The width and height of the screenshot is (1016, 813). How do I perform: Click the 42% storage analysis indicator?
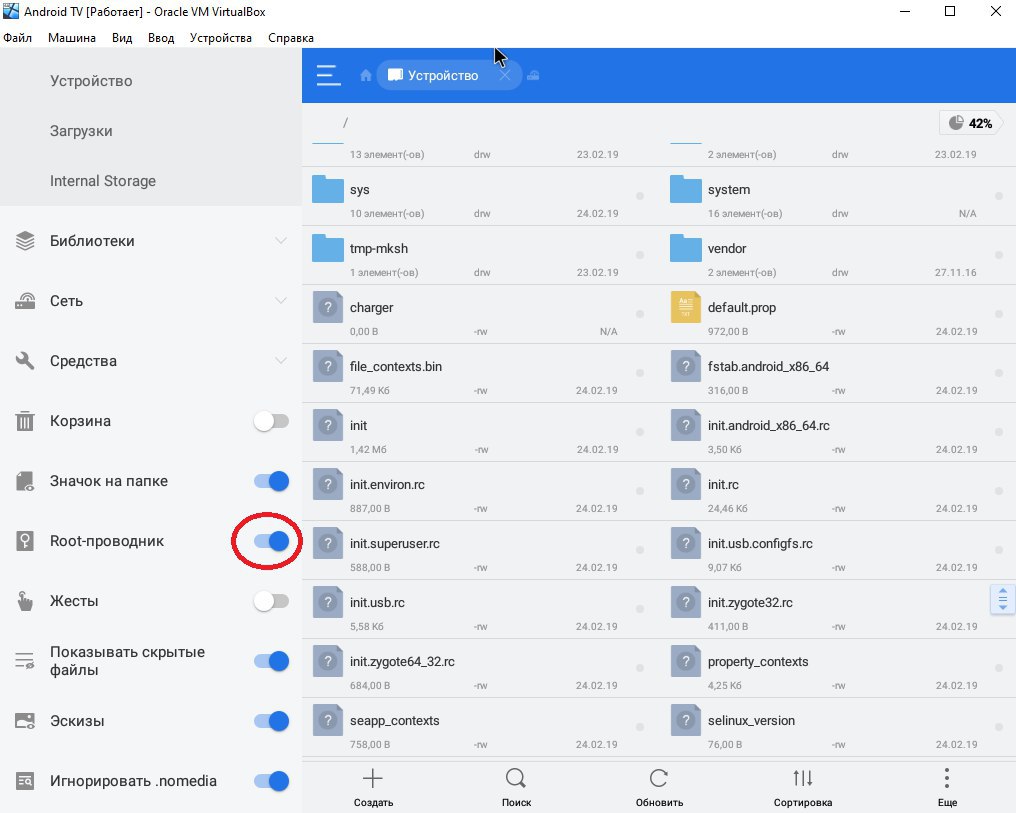(x=970, y=123)
